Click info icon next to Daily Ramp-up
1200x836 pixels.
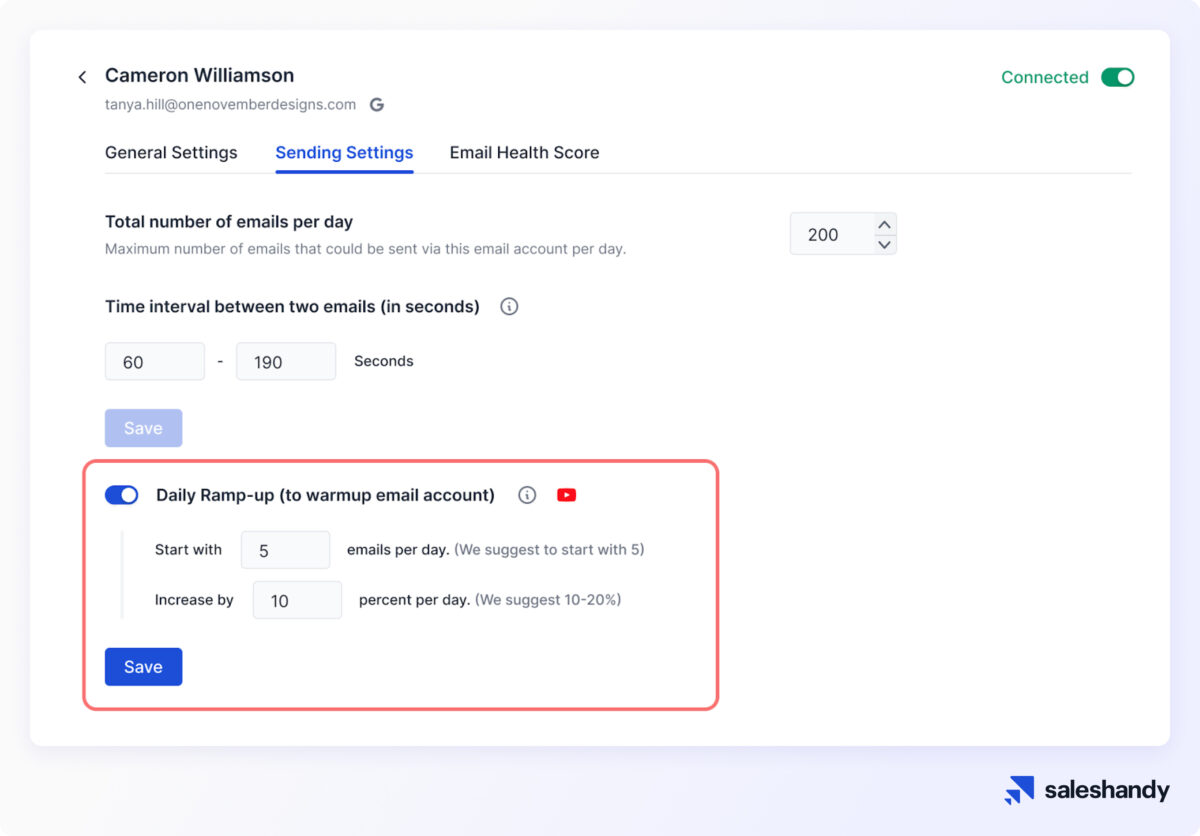click(x=527, y=495)
